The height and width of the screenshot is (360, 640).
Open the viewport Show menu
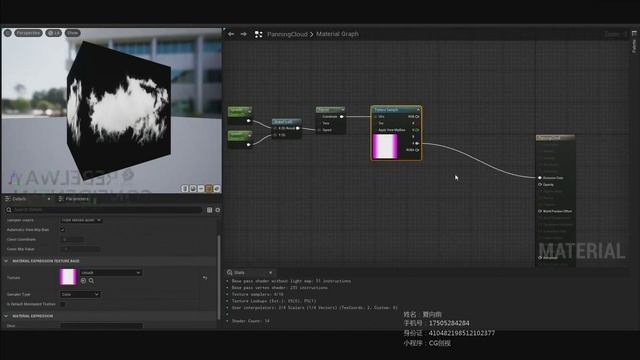(73, 33)
